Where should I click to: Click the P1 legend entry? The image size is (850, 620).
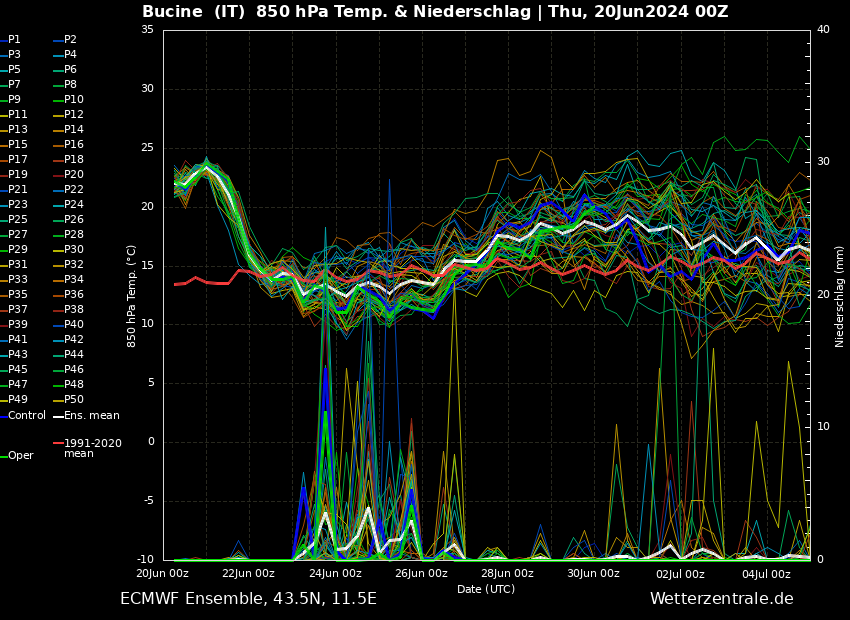(x=11, y=40)
